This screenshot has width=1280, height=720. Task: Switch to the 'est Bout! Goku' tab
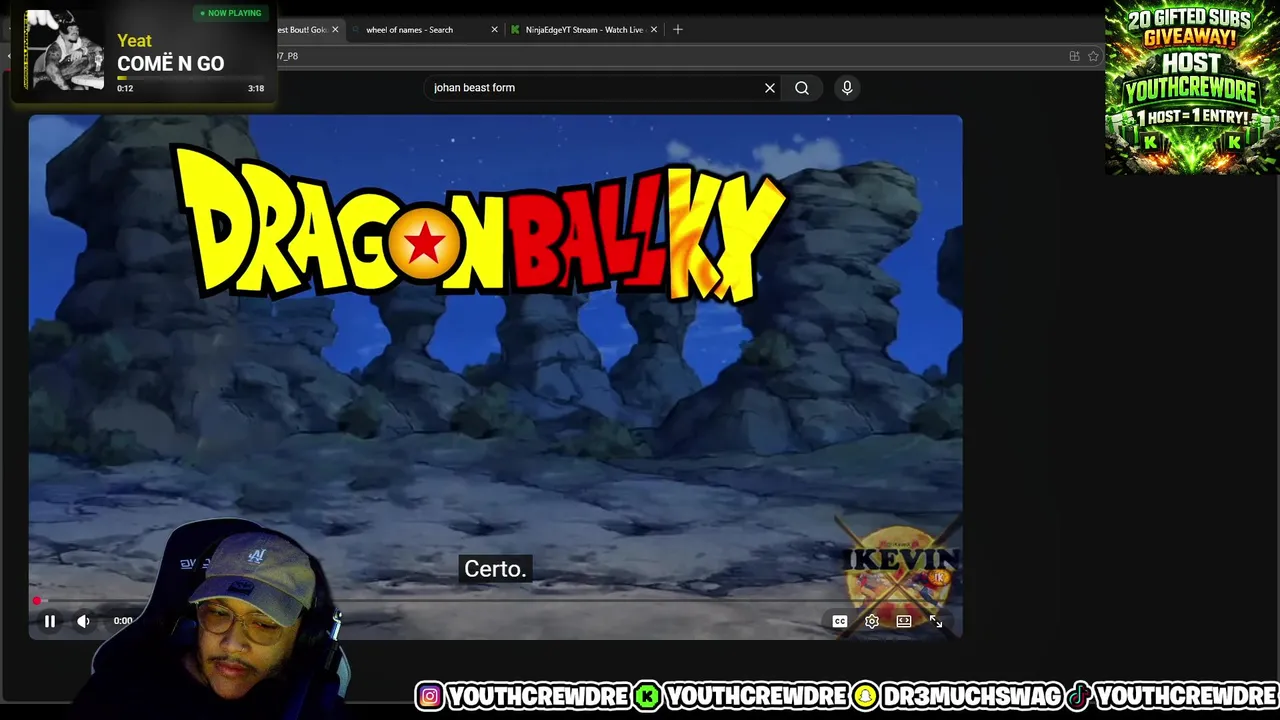[302, 30]
